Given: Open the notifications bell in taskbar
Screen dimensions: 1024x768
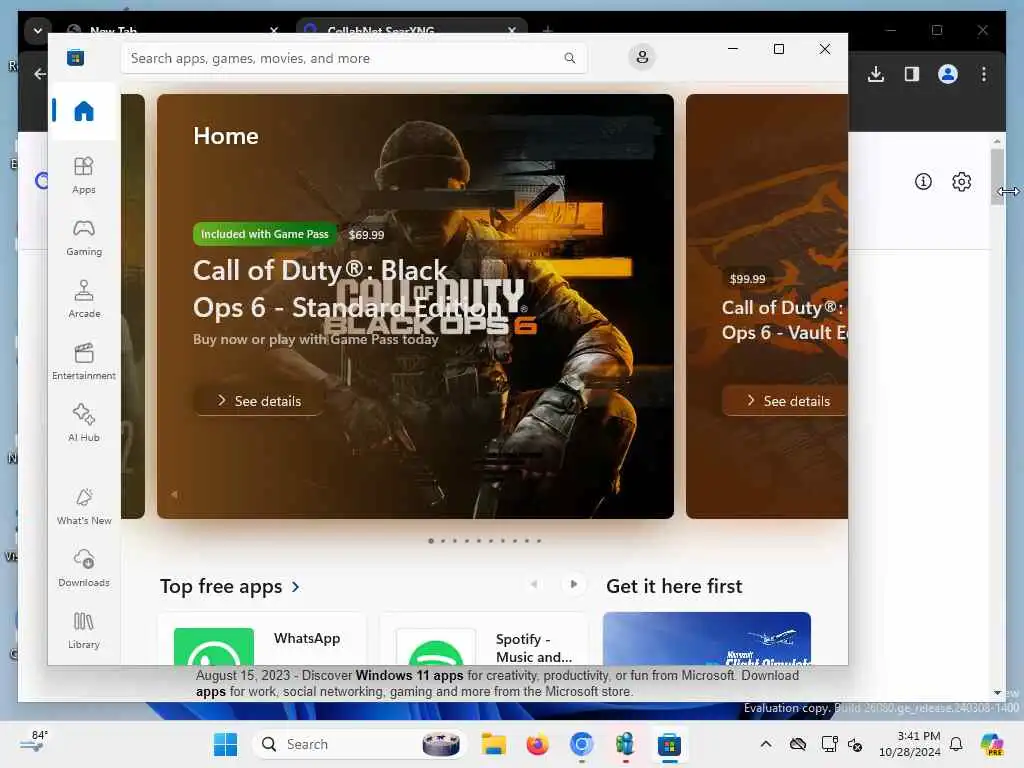Looking at the screenshot, I should (955, 744).
